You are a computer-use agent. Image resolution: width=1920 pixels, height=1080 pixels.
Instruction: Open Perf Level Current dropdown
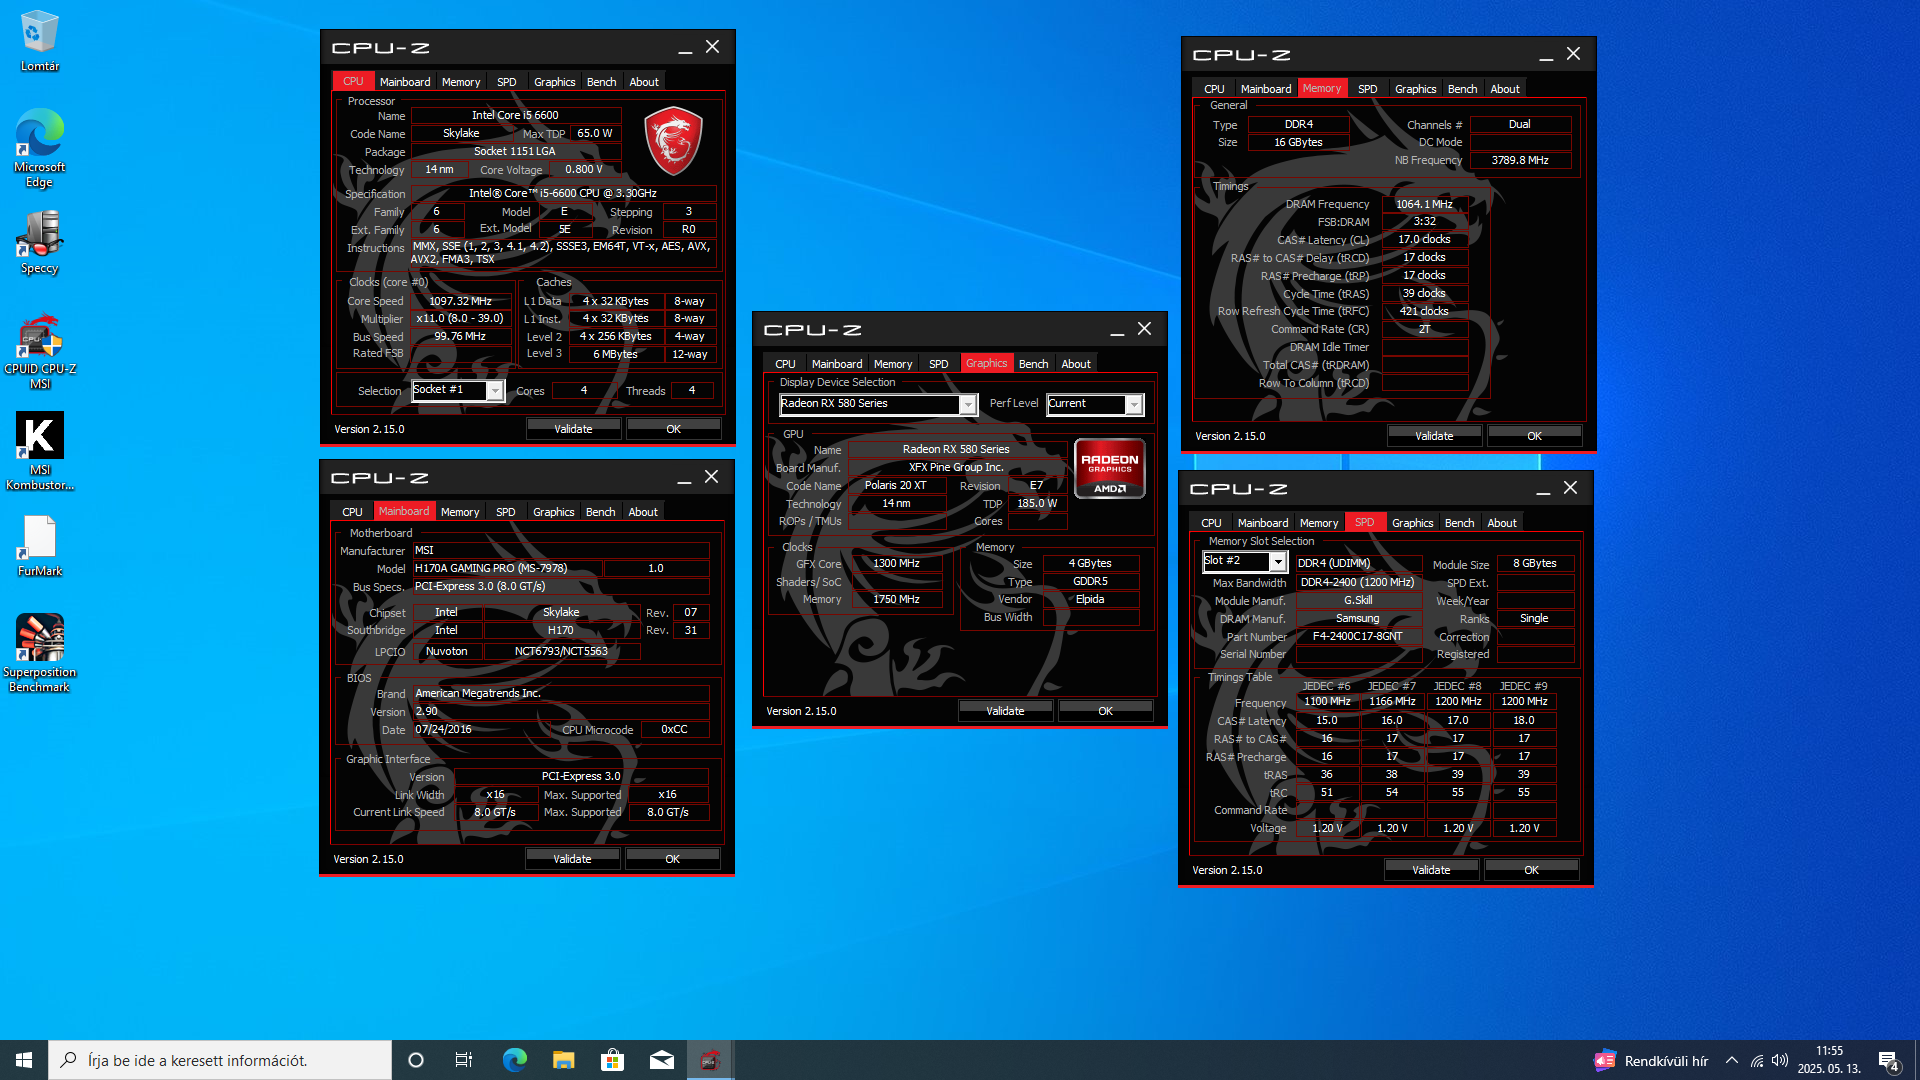(x=1095, y=404)
